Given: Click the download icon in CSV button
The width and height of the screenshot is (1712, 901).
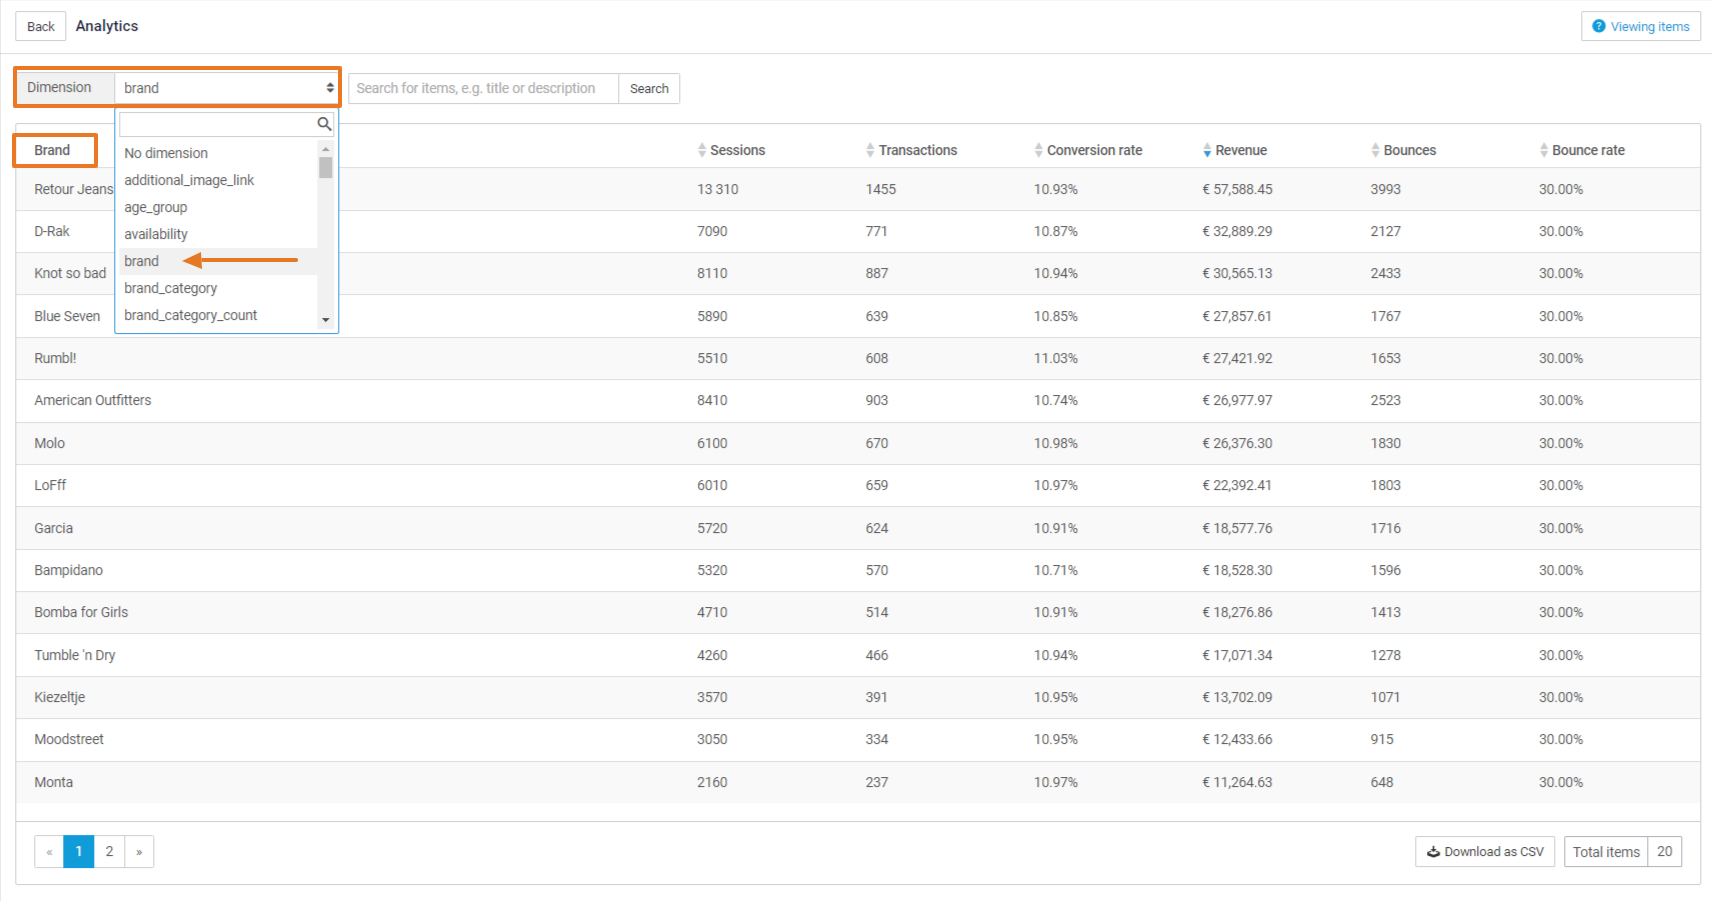Looking at the screenshot, I should (1433, 852).
